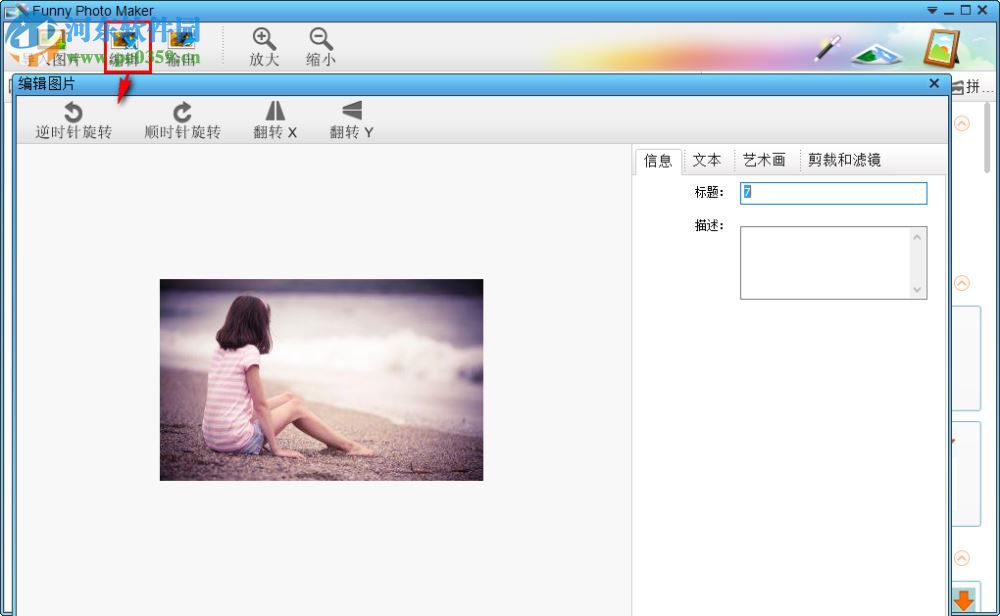Switch to the 文本 tab
This screenshot has width=1000, height=616.
[x=707, y=160]
